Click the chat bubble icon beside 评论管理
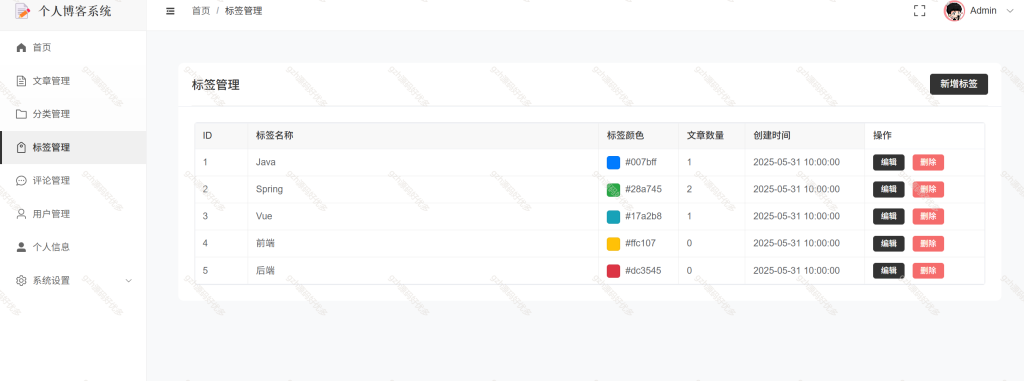 pos(22,181)
